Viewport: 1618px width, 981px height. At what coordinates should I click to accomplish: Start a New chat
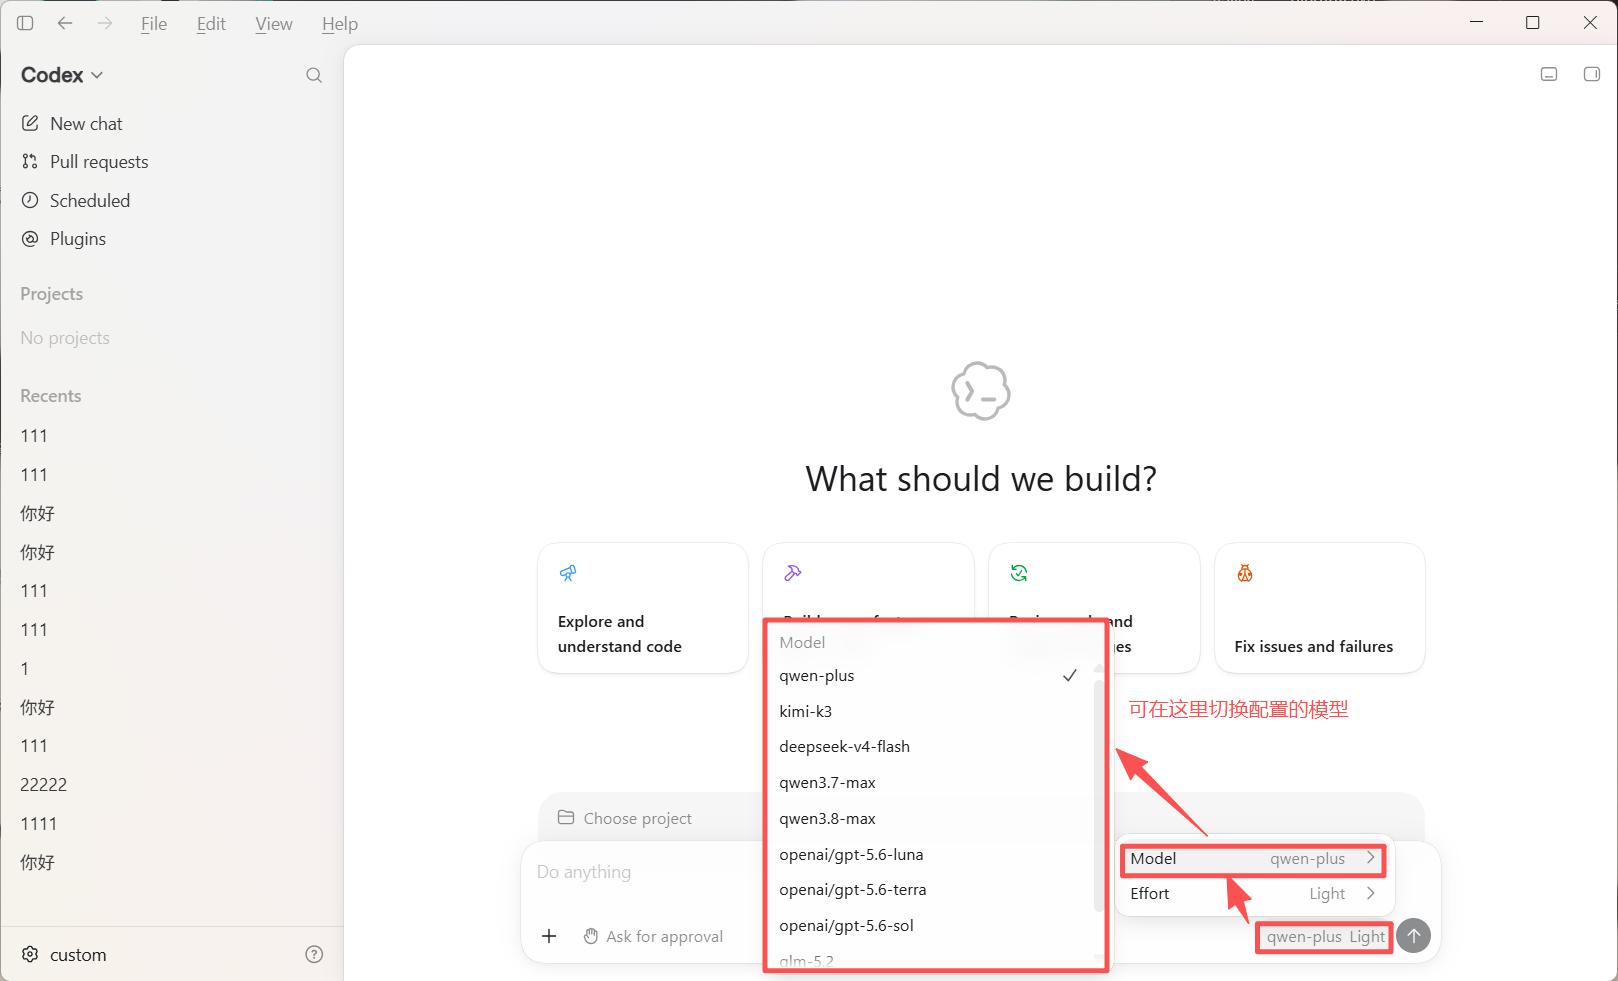coord(172,124)
